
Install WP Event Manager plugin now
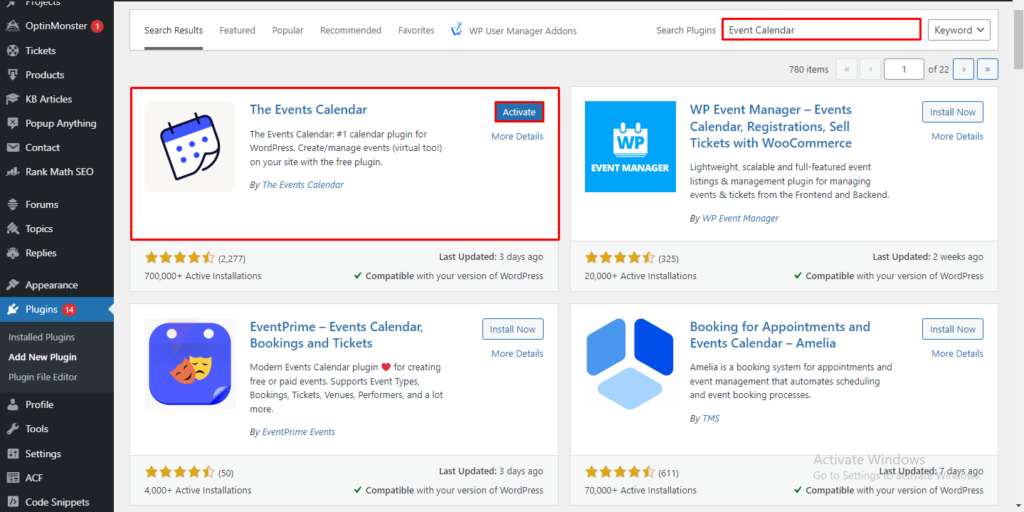pos(953,112)
